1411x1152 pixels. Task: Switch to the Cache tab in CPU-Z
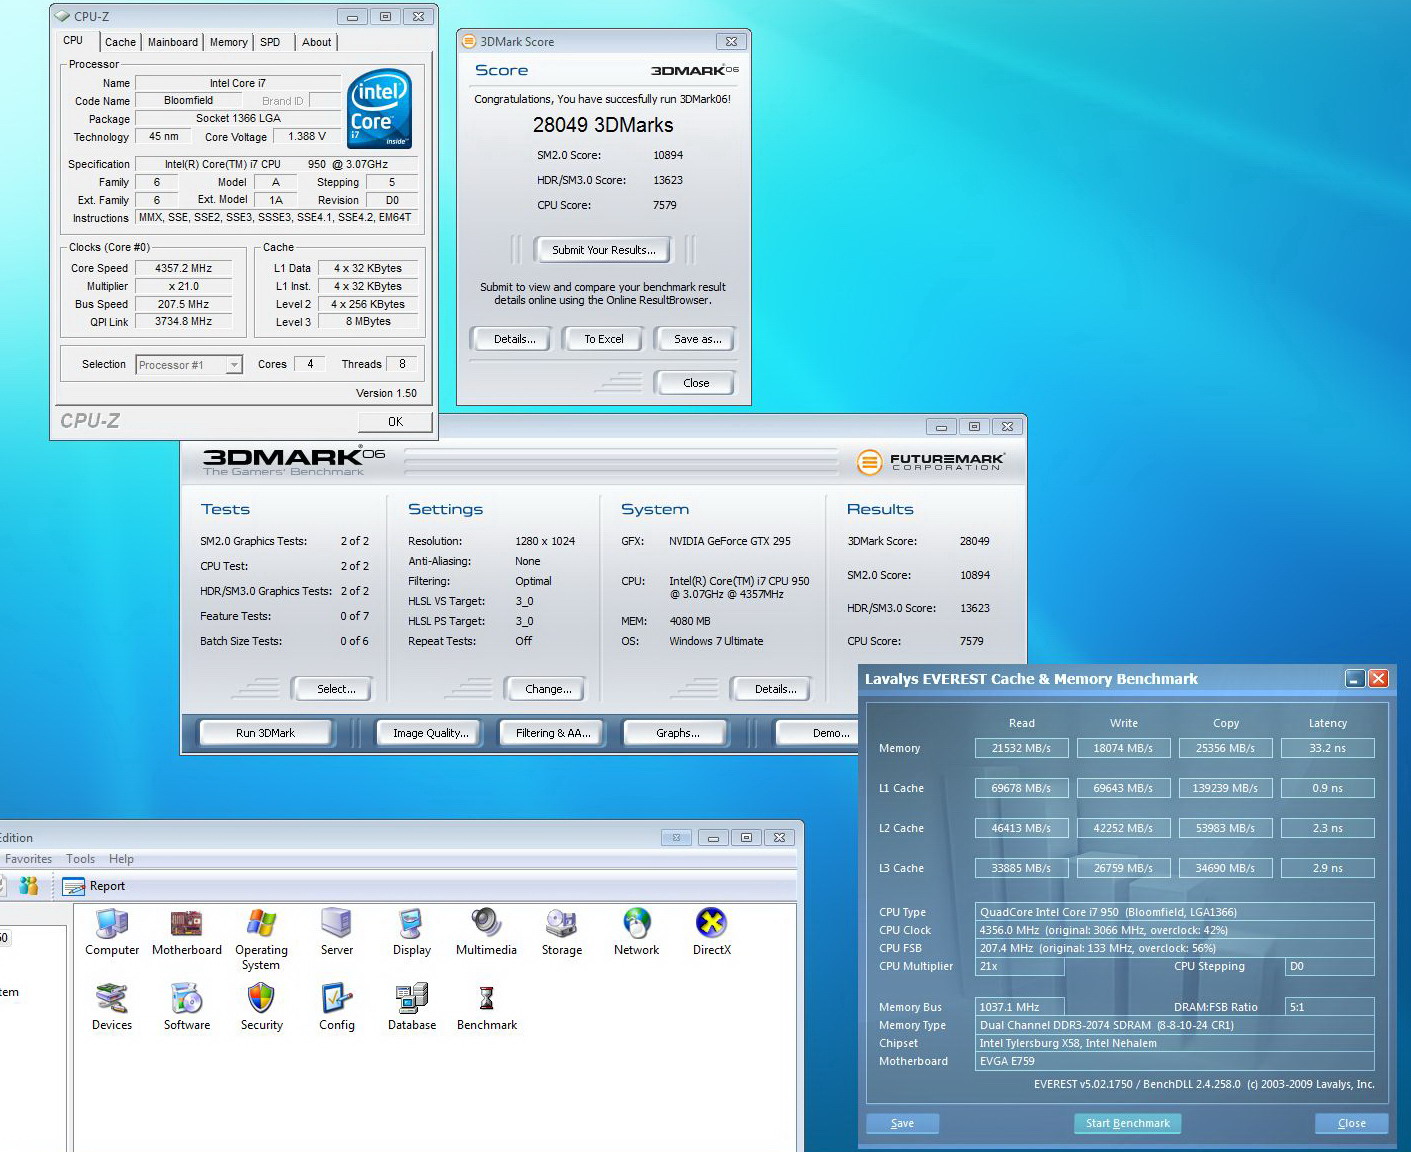coord(120,42)
